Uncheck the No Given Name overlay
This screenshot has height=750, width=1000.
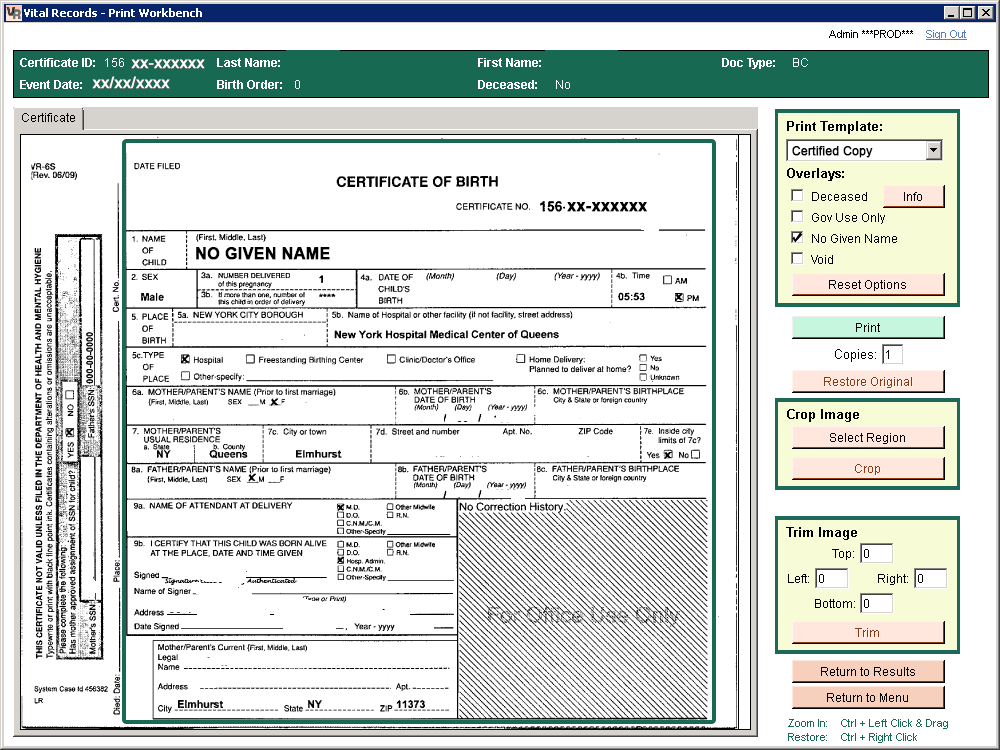797,238
